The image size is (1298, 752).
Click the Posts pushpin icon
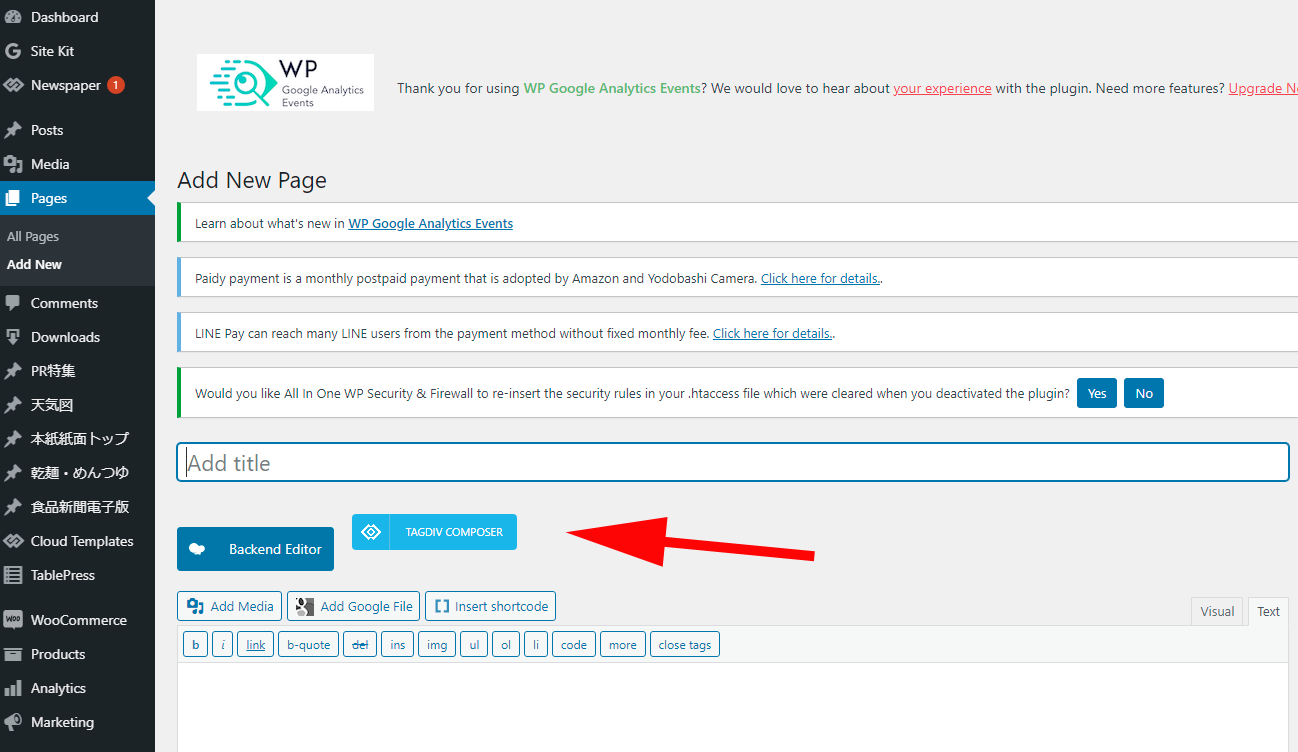[13, 130]
